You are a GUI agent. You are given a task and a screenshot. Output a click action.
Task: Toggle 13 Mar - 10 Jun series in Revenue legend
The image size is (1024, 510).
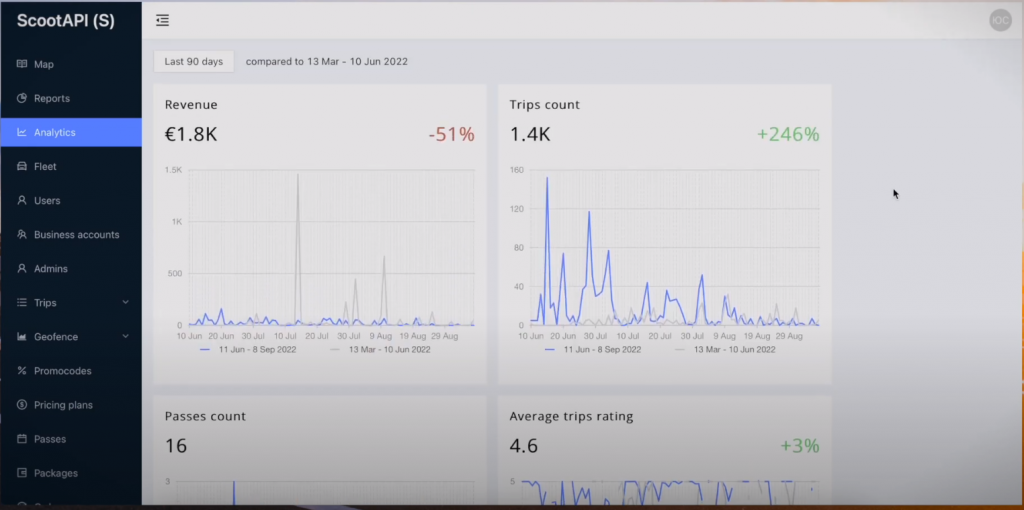tap(380, 350)
